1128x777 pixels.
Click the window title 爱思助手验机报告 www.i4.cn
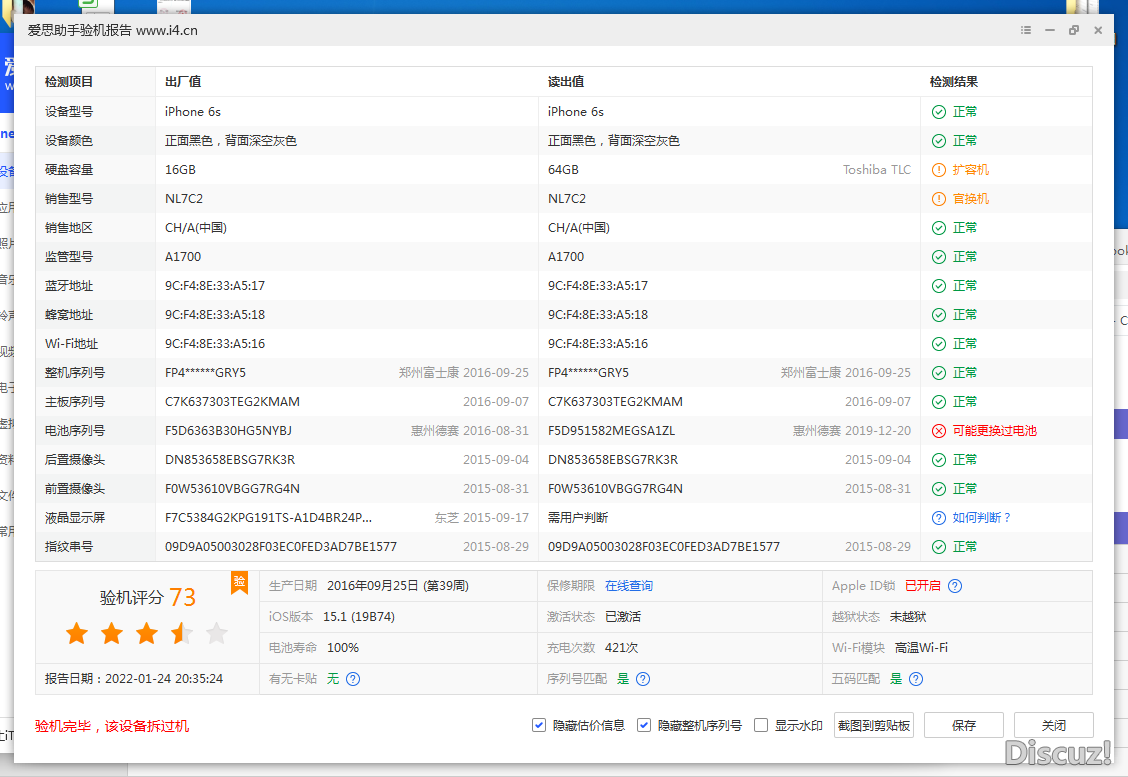point(112,30)
